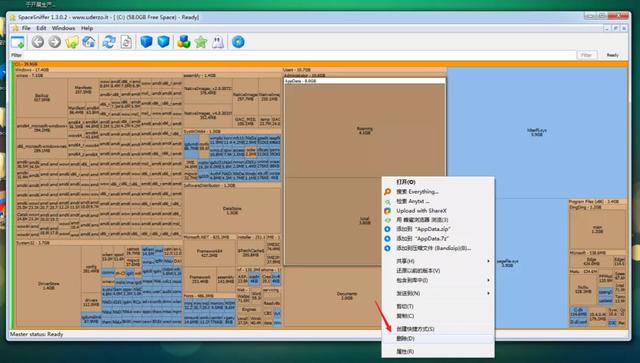Toggle unknown space with ghost icon
This screenshot has height=363, width=640.
(218, 42)
